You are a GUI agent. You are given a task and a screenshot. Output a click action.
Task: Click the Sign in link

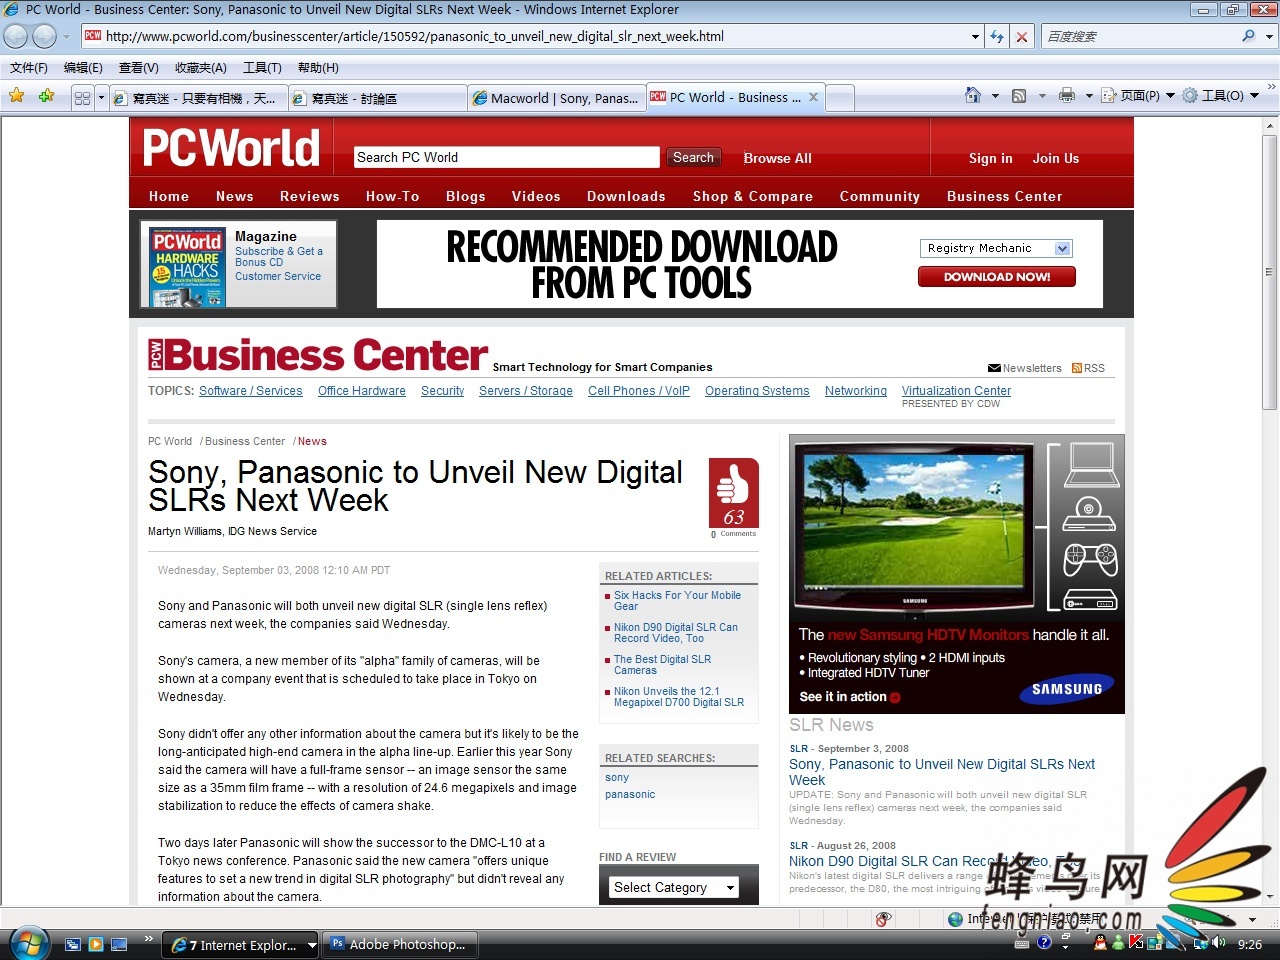coord(991,158)
